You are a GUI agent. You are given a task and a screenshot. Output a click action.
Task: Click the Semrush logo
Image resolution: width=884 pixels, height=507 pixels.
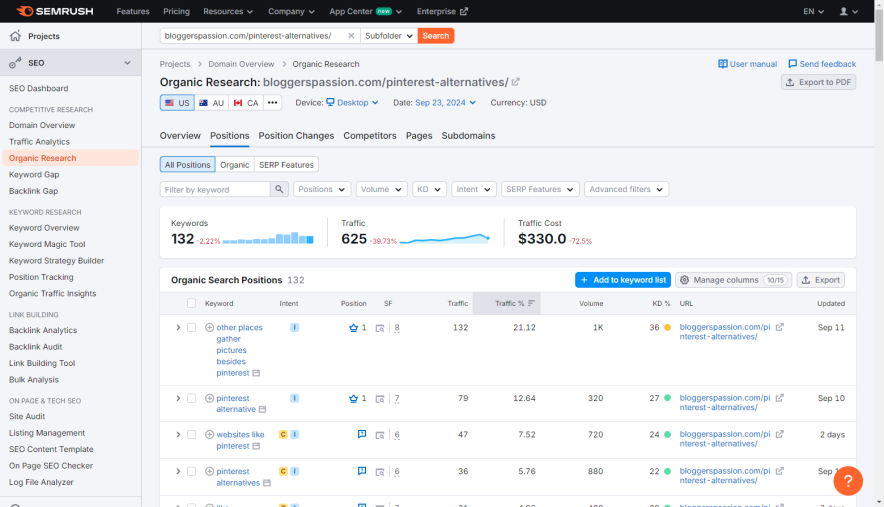tap(55, 11)
